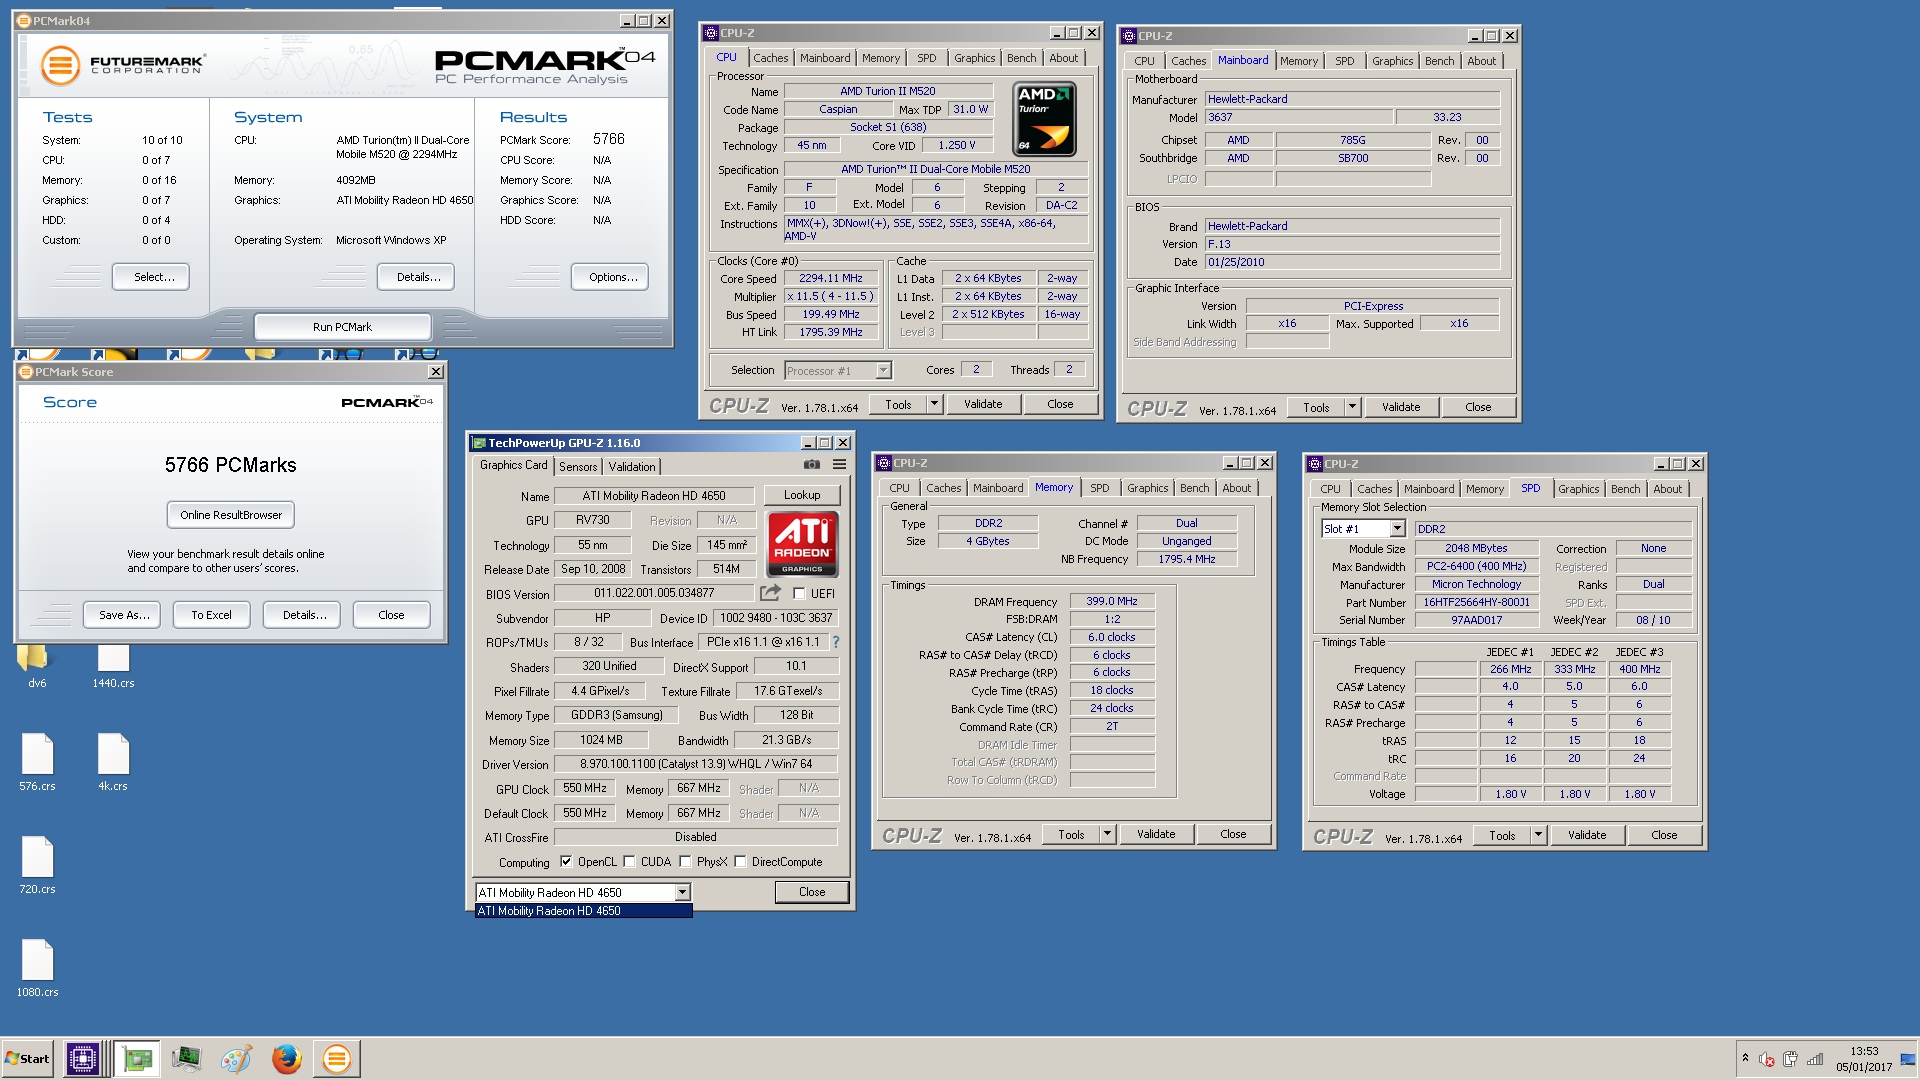Select the 4k.crs desktop file
Screen dimensions: 1920x1080
point(113,763)
